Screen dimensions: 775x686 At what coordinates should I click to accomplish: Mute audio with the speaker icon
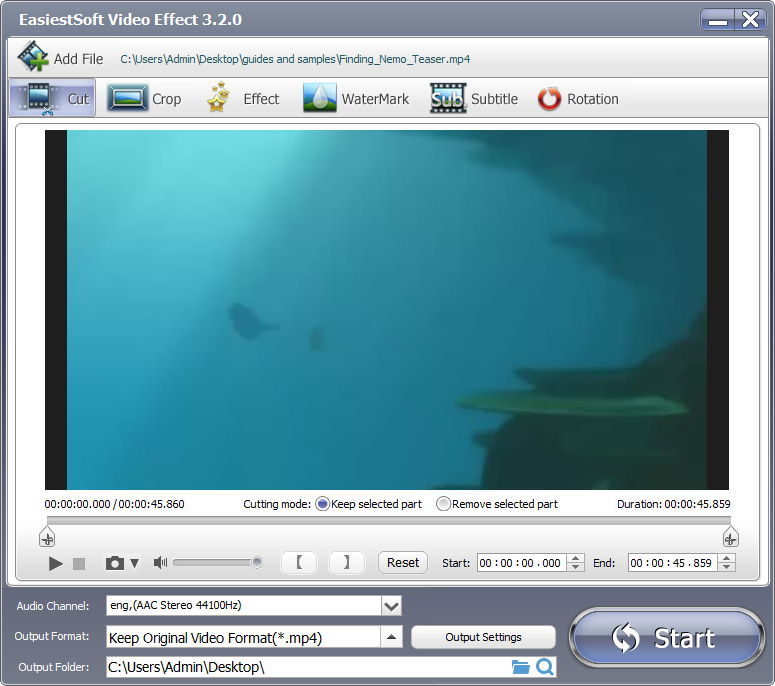click(160, 562)
